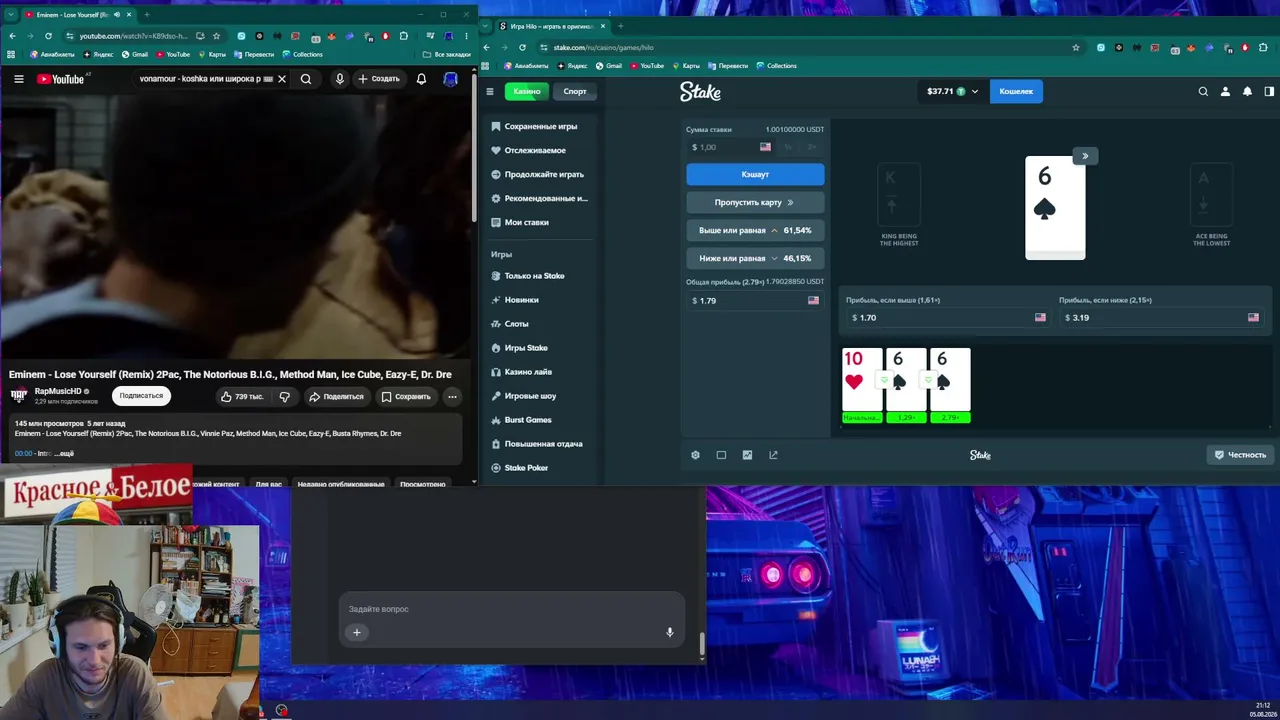This screenshot has width=1280, height=720.
Task: Open Gmail bookmark in YouTube window
Action: (x=135, y=54)
